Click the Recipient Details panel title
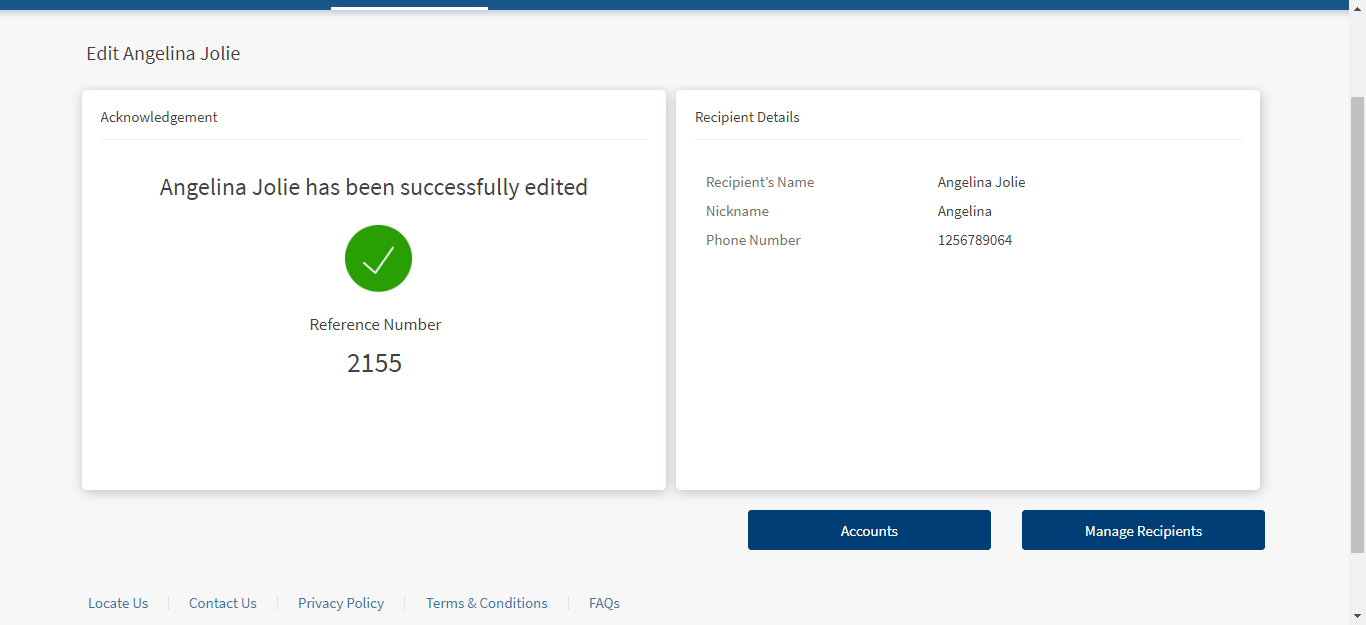Screen dimensions: 1366x625 click(747, 117)
